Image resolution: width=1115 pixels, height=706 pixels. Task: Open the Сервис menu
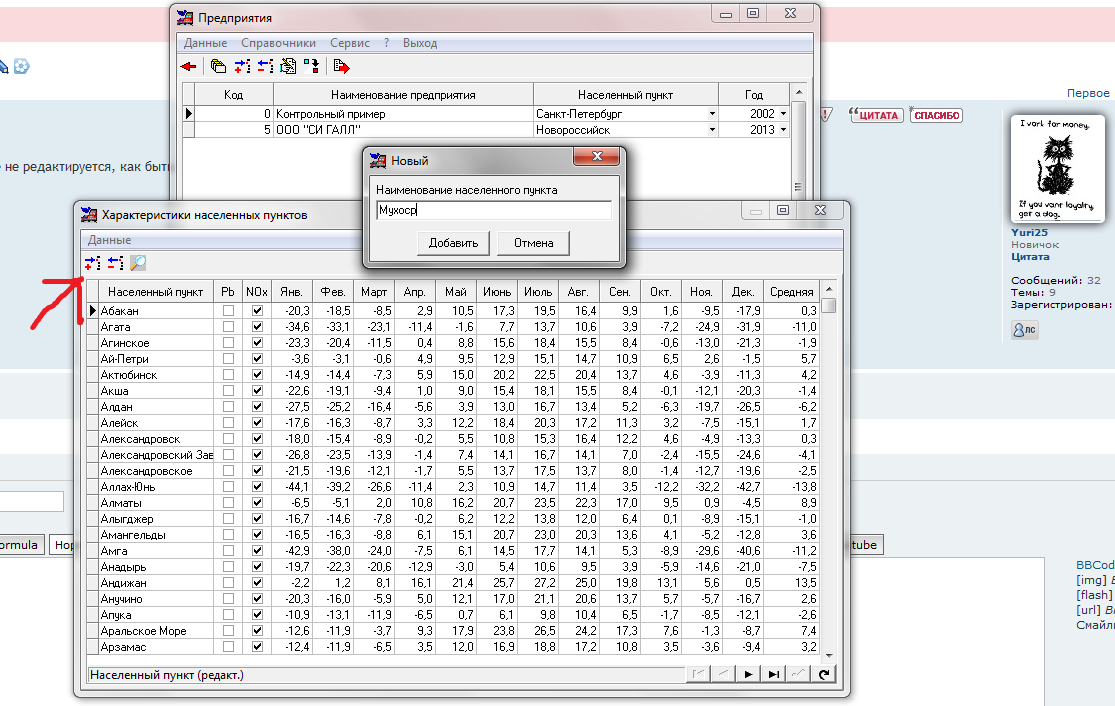point(349,43)
